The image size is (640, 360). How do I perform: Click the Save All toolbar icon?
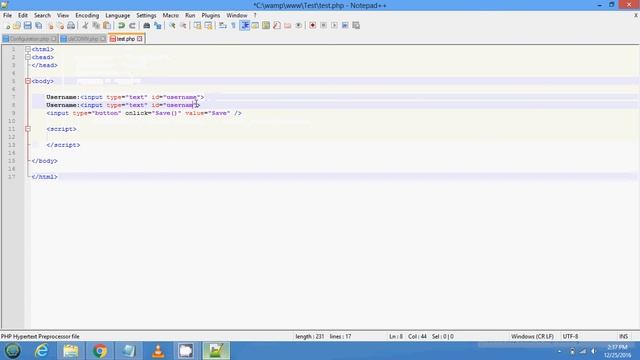[39, 26]
